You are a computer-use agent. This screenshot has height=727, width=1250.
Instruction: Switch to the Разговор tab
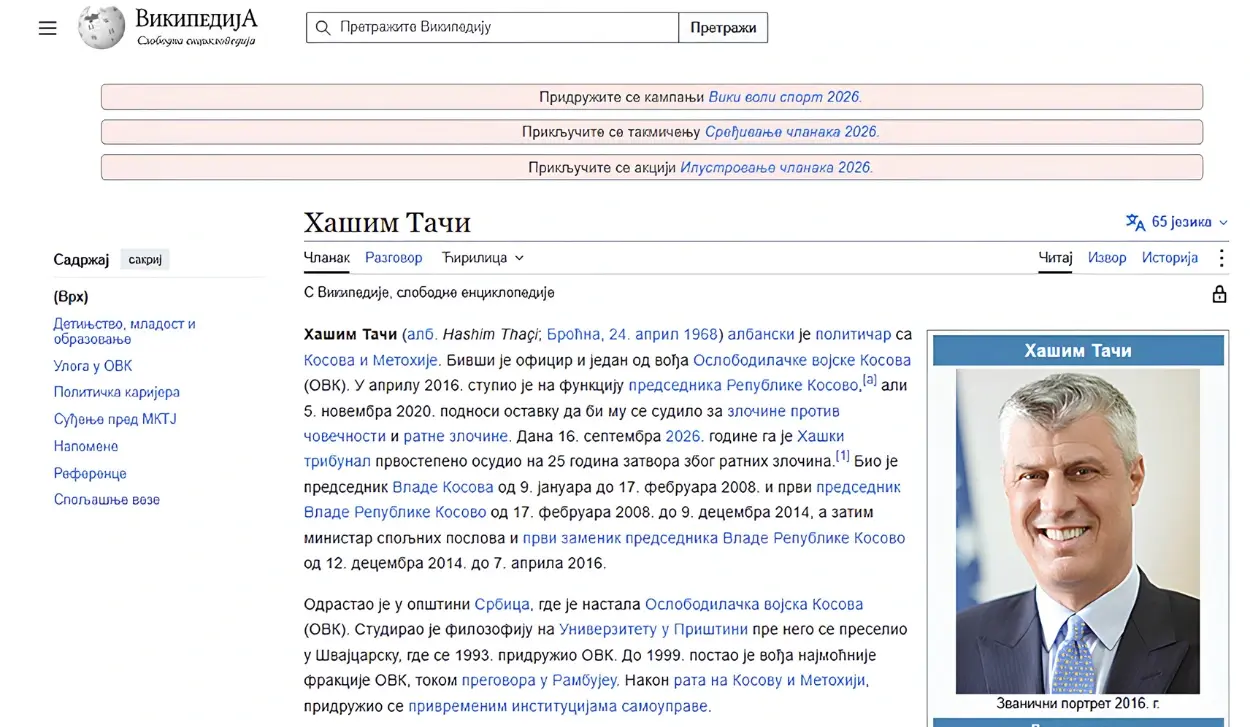pyautogui.click(x=394, y=258)
